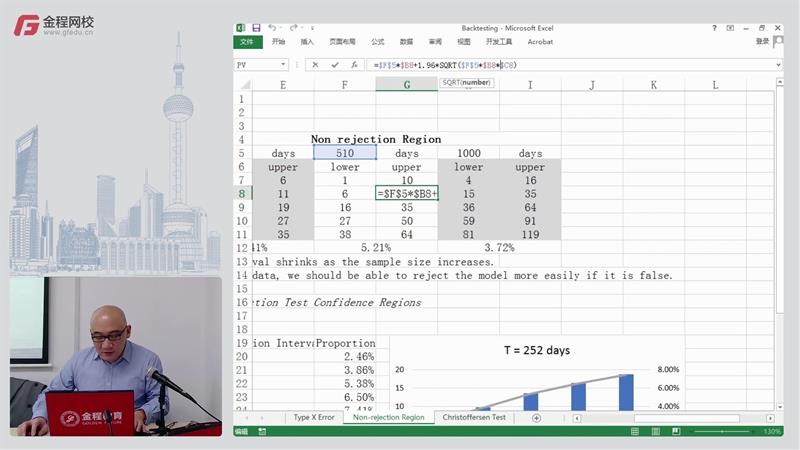Click horizontal scrollbar left arrow
This screenshot has width=800, height=450.
point(577,418)
